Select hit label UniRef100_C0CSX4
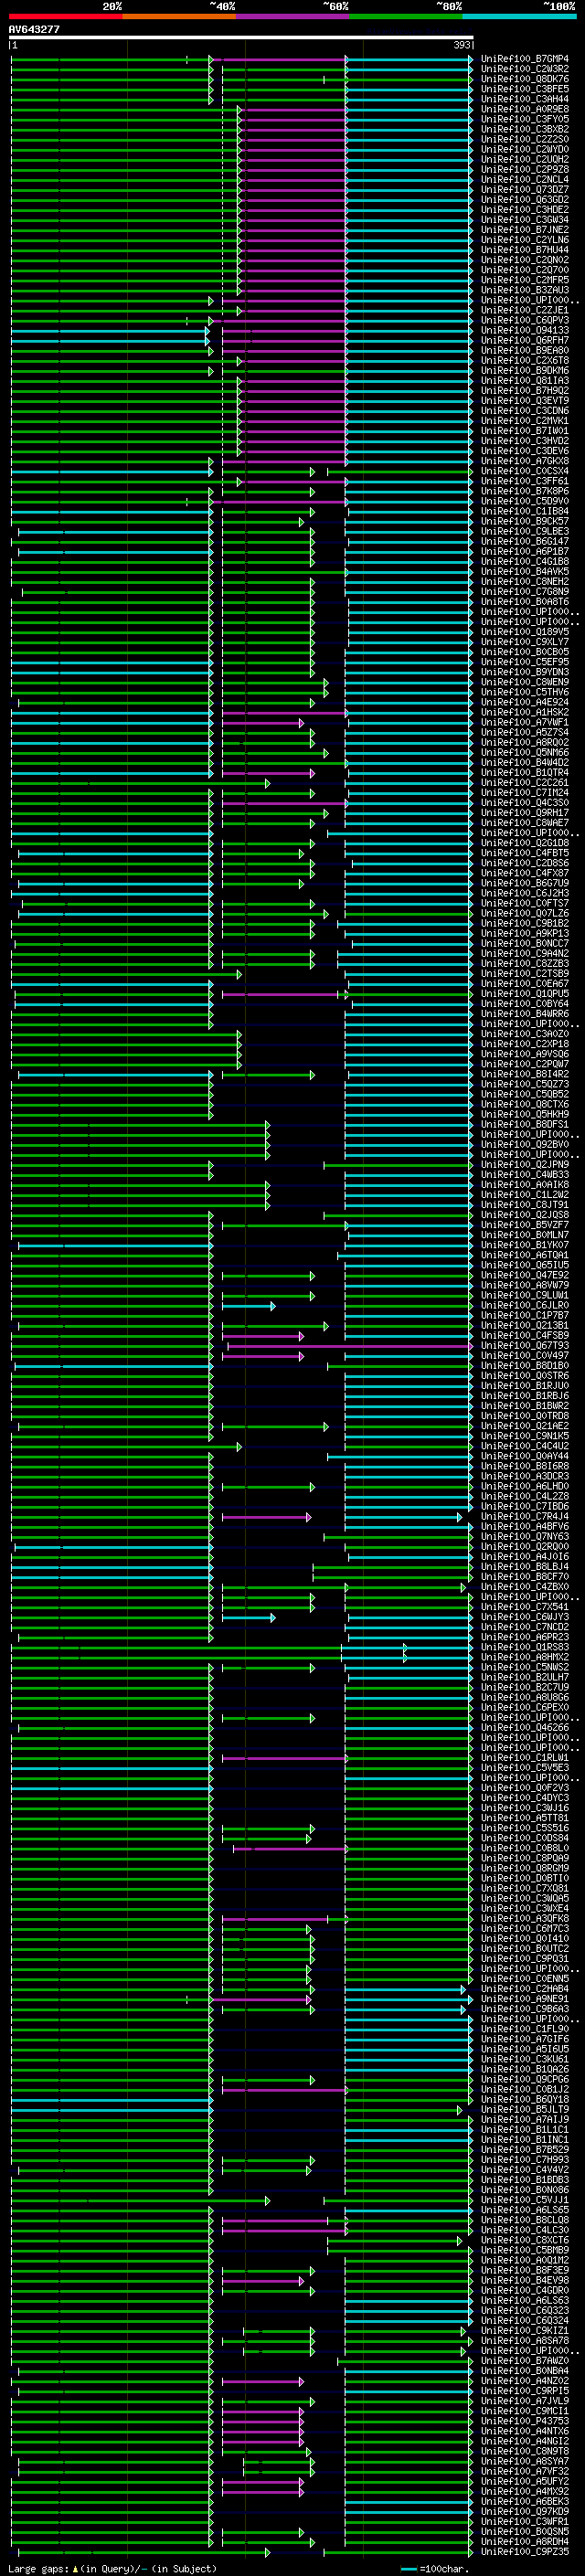Image resolution: width=585 pixels, height=2576 pixels. click(x=525, y=471)
